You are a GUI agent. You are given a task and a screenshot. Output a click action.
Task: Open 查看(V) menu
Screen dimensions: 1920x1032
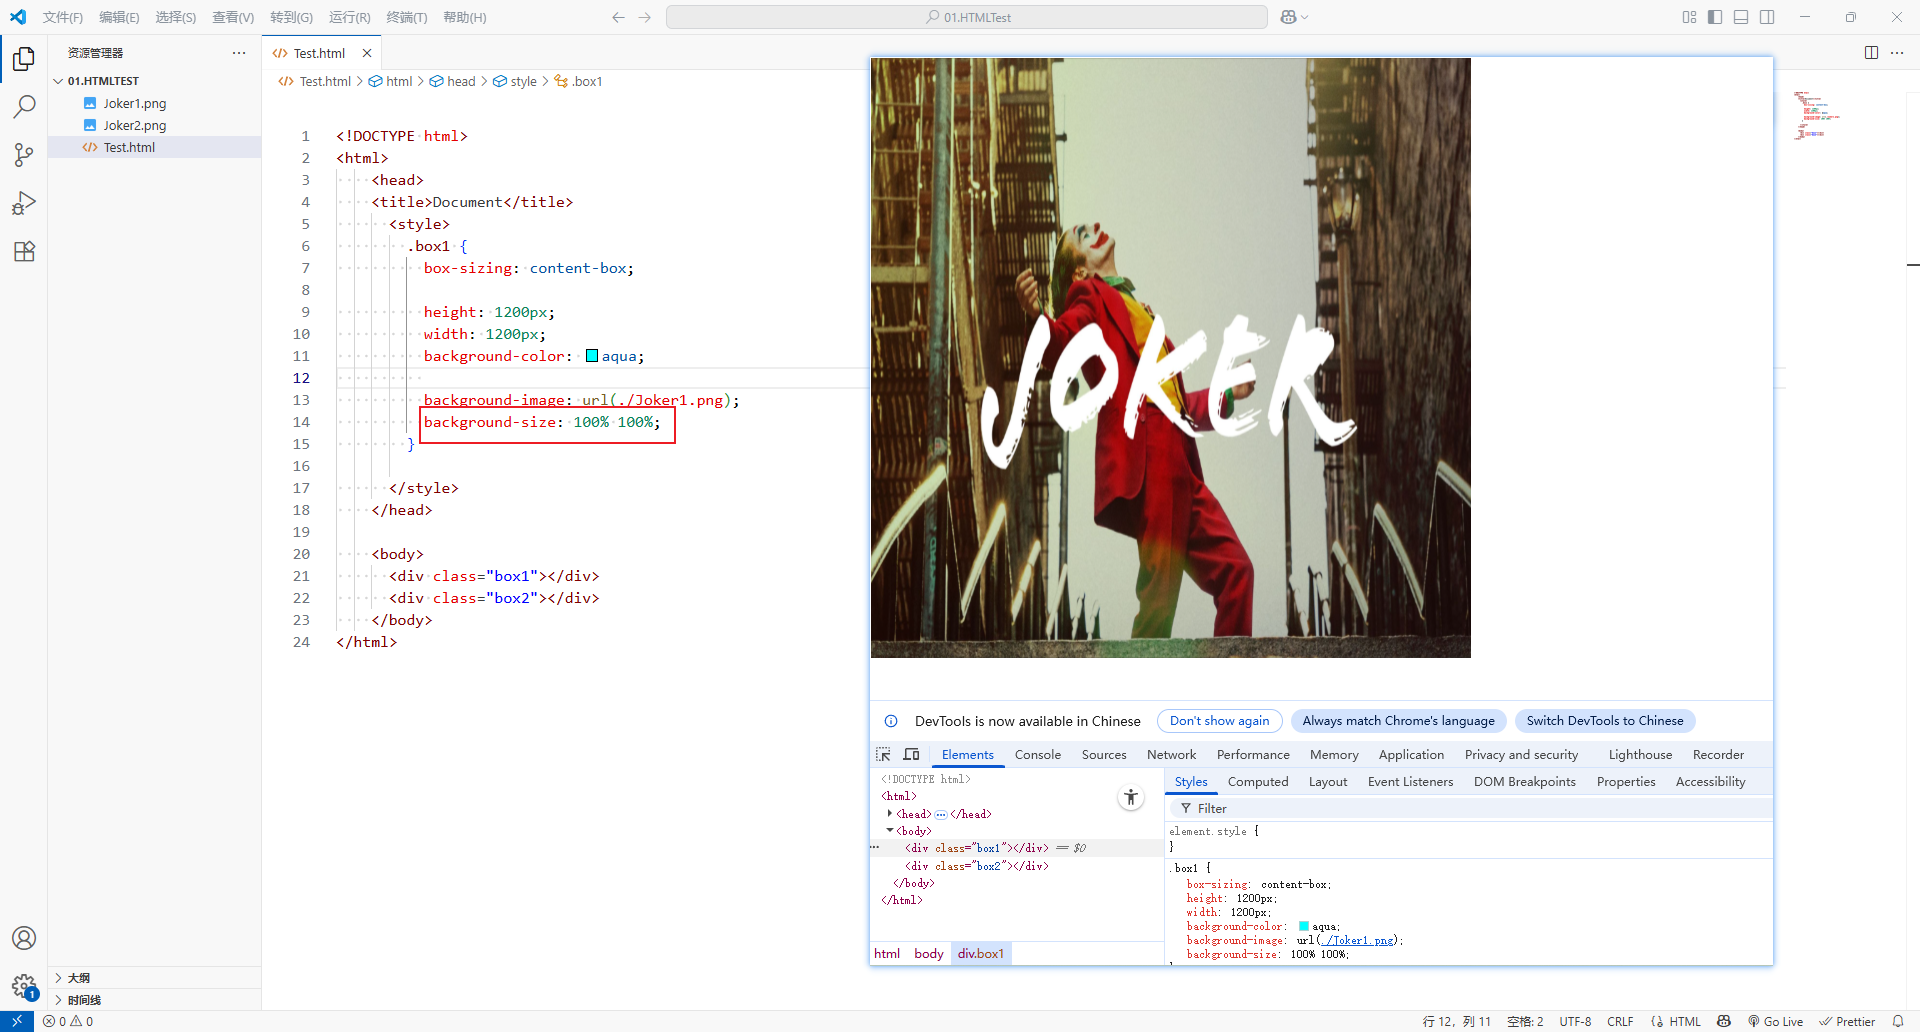pos(233,17)
